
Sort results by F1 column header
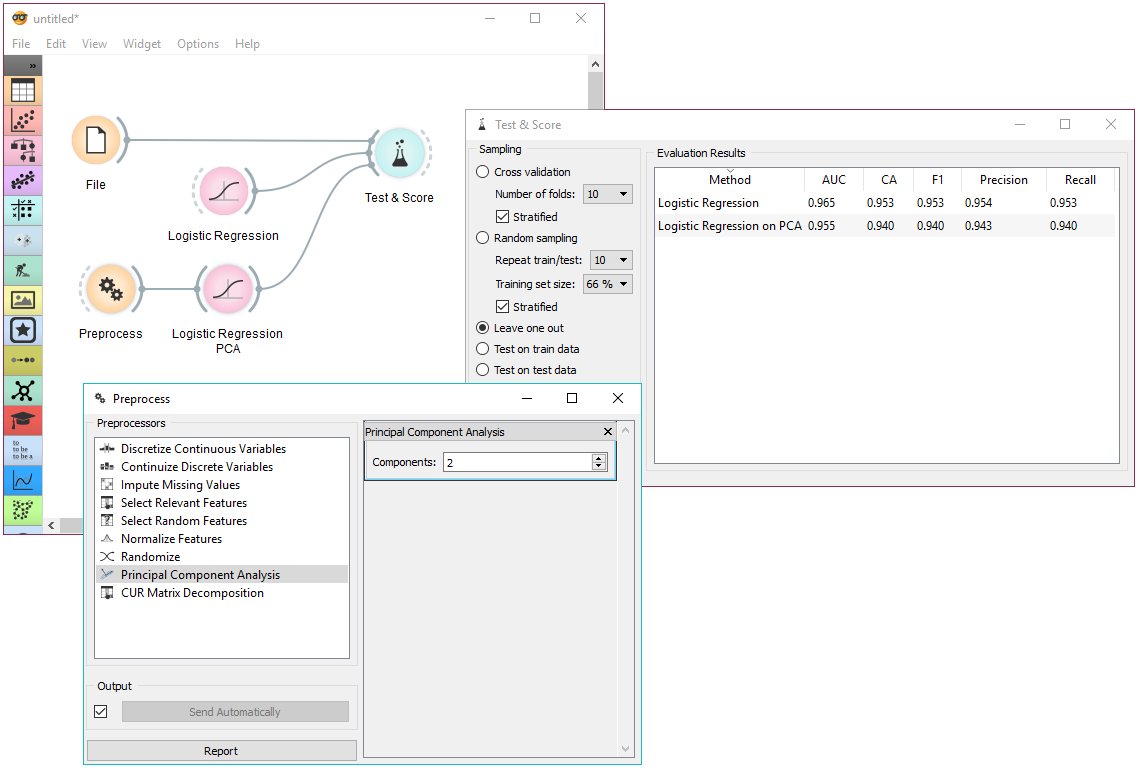point(938,180)
